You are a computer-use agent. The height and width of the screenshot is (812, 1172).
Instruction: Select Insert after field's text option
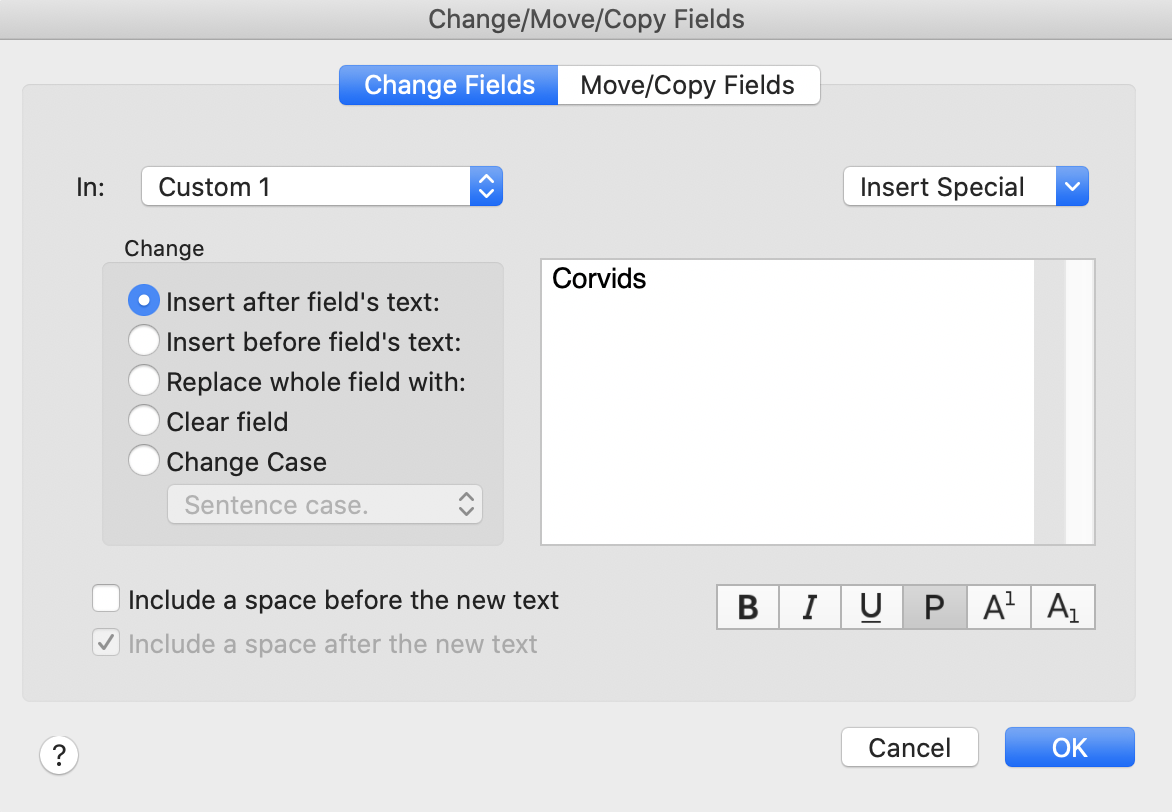144,300
